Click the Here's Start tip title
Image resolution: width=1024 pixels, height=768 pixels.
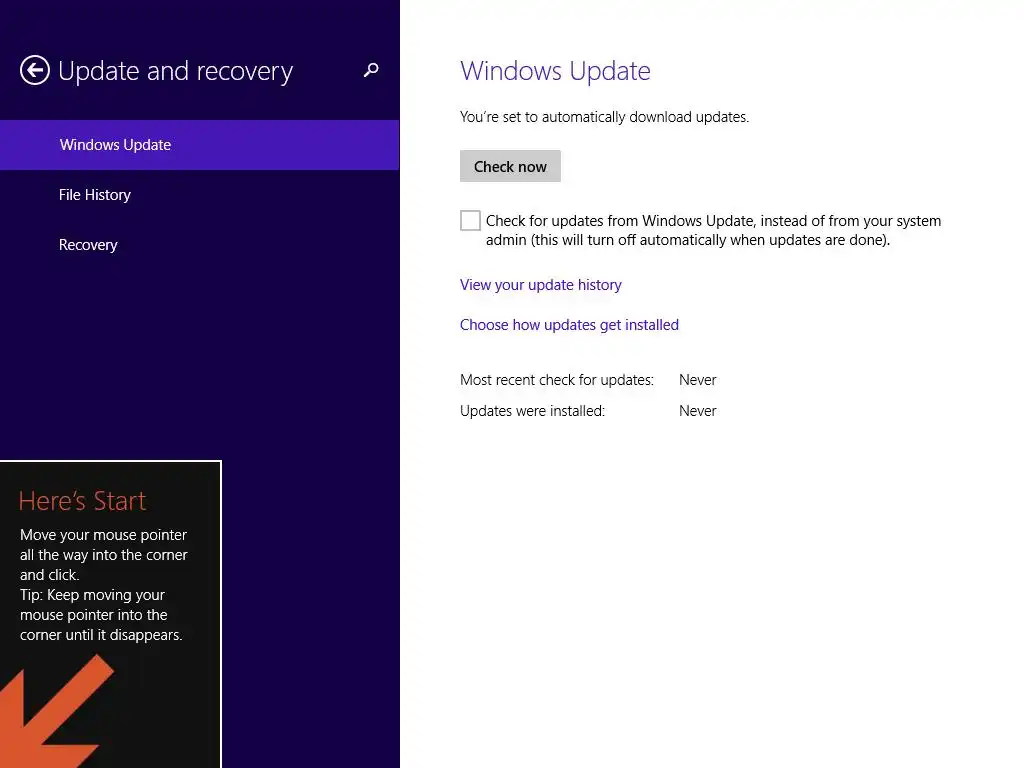[x=82, y=501]
